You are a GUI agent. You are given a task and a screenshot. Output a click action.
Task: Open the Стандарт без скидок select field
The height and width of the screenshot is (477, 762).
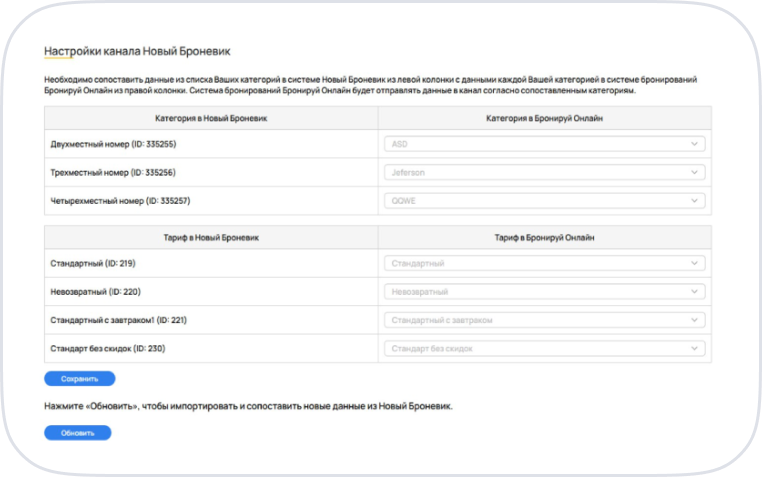pos(544,348)
